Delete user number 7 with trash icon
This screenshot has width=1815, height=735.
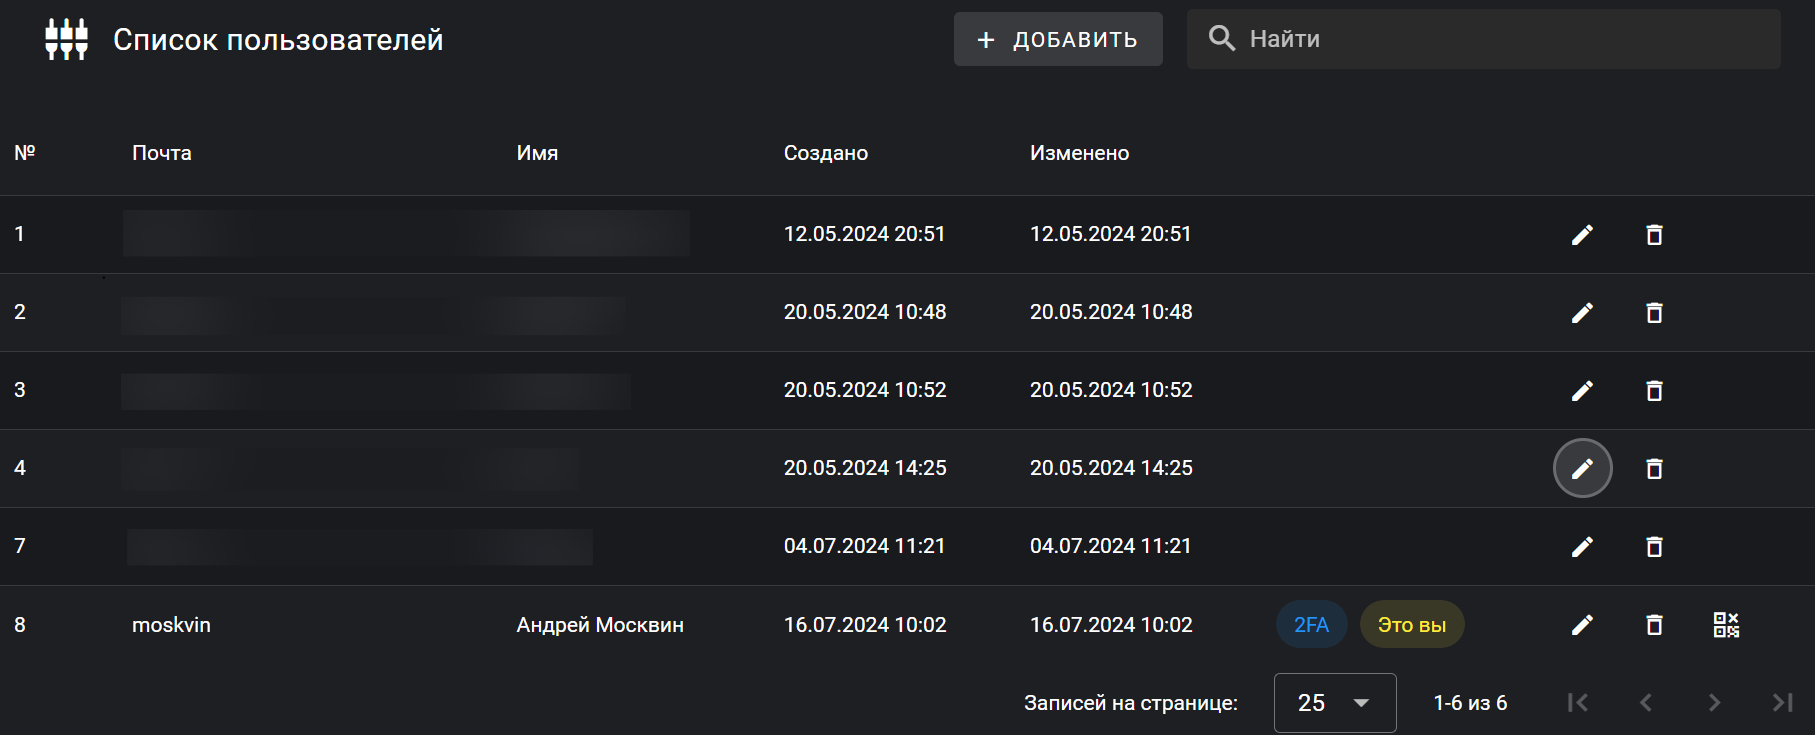click(1654, 547)
